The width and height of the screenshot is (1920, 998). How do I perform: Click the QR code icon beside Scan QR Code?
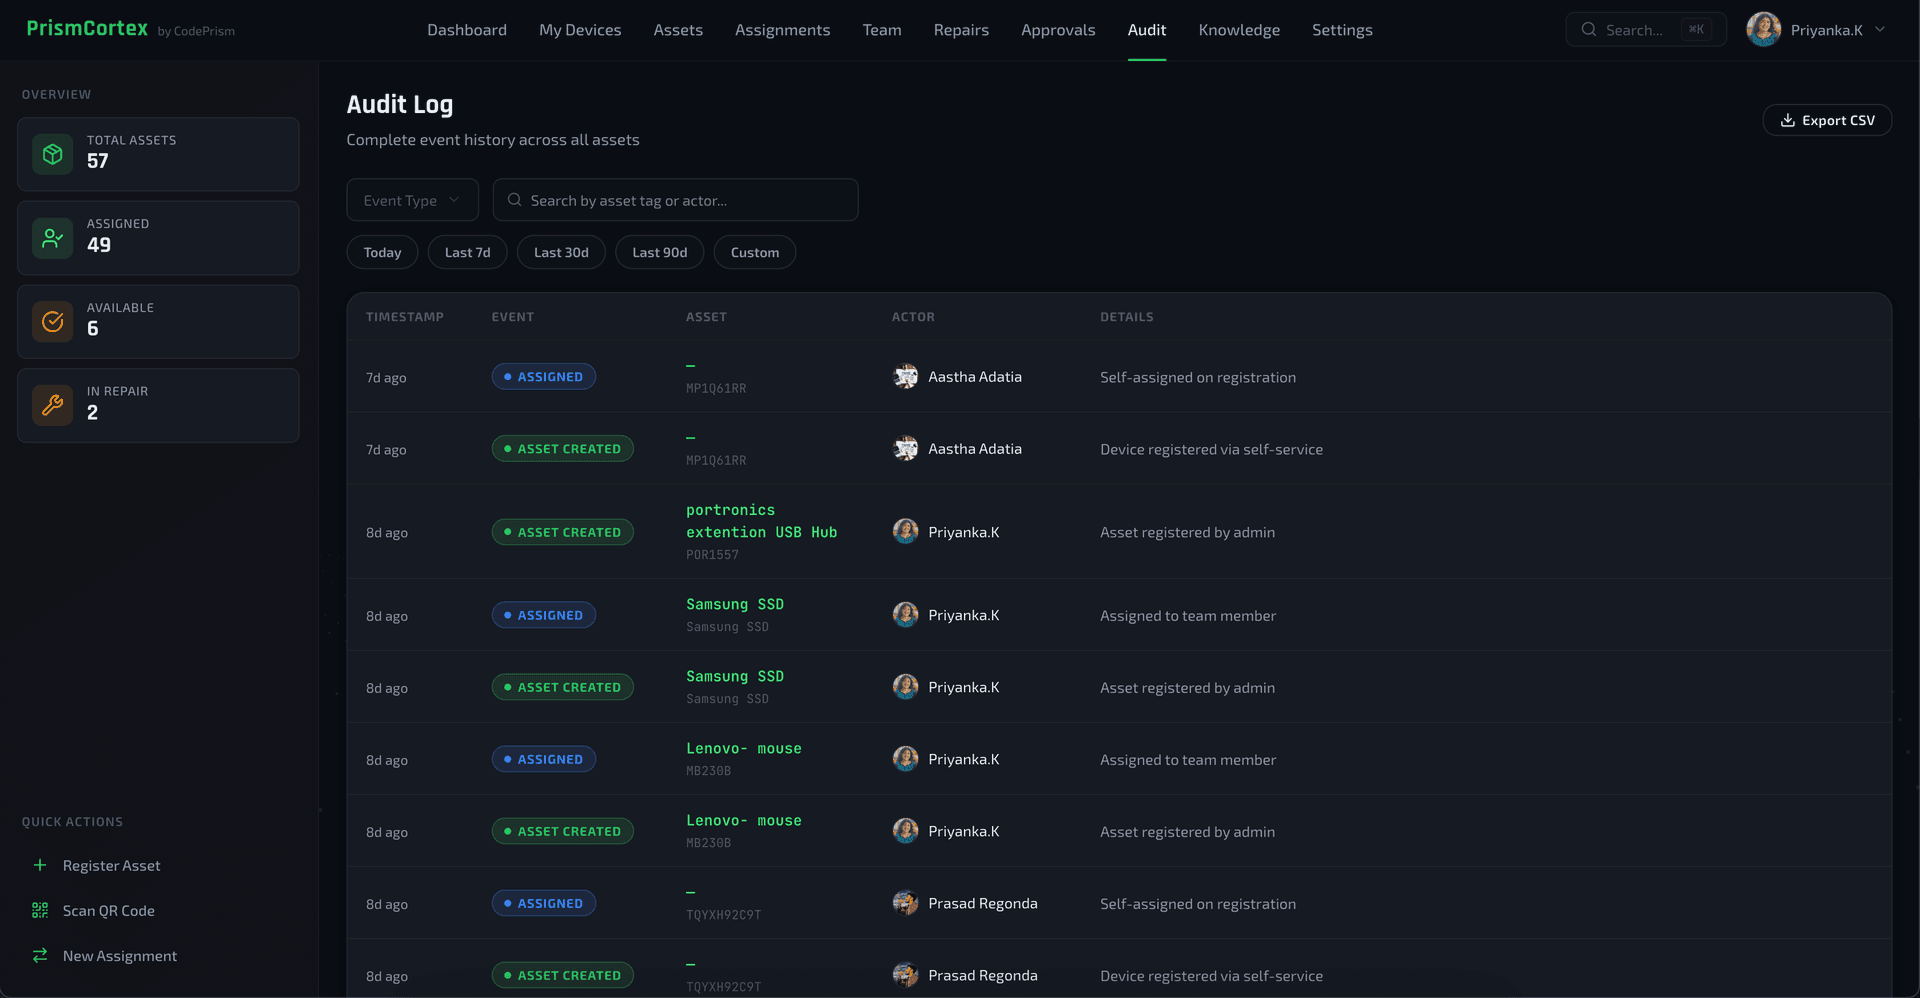tap(40, 910)
